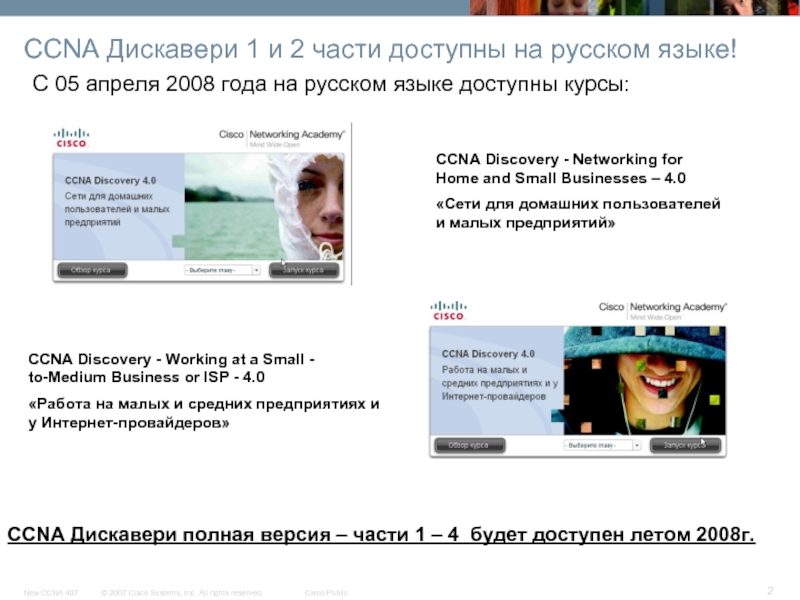
Task: Click the Cisco logo in the second course card
Action: (x=448, y=311)
